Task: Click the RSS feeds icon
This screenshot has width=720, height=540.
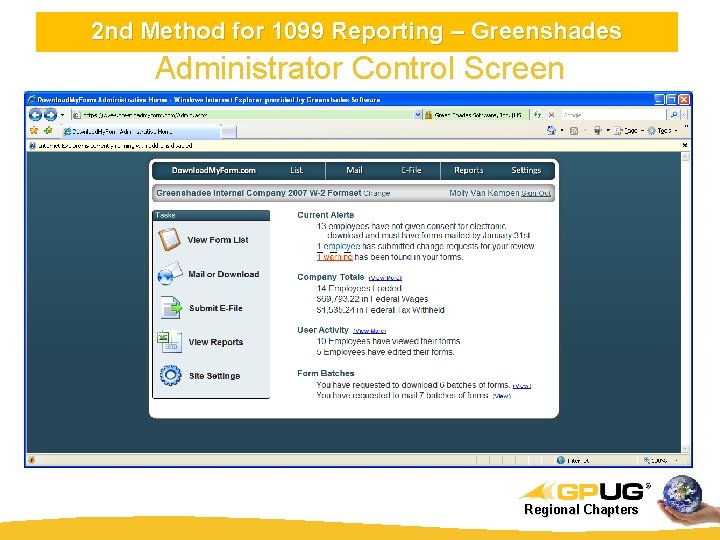Action: tap(574, 131)
